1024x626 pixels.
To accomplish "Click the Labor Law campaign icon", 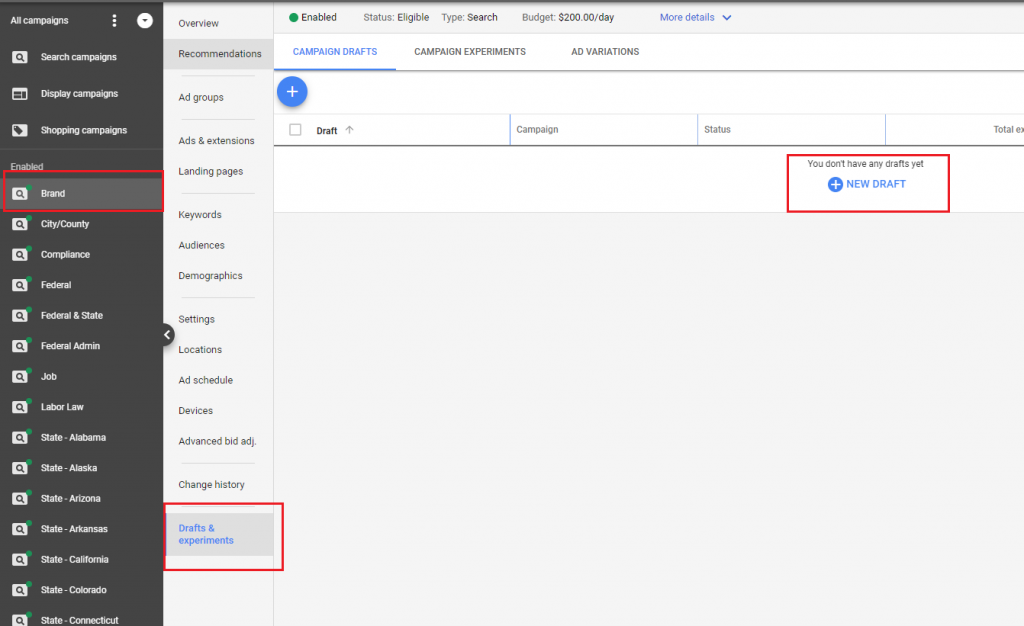I will [20, 407].
